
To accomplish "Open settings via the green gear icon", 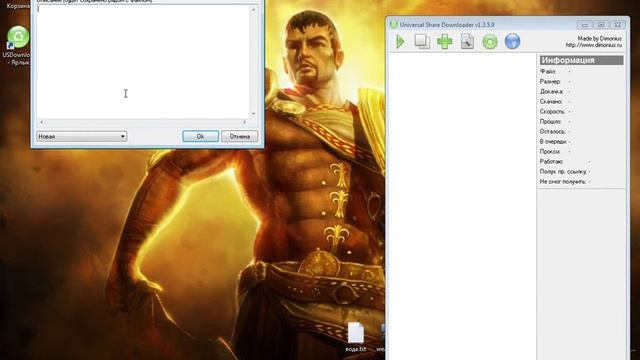I will click(x=490, y=42).
